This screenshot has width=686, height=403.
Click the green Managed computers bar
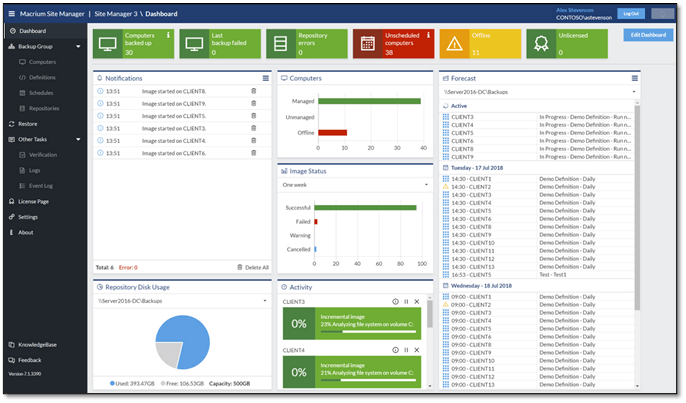(370, 101)
